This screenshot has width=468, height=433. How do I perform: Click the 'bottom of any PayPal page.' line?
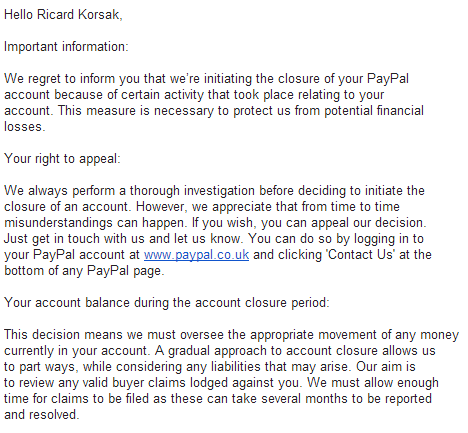coord(84,271)
